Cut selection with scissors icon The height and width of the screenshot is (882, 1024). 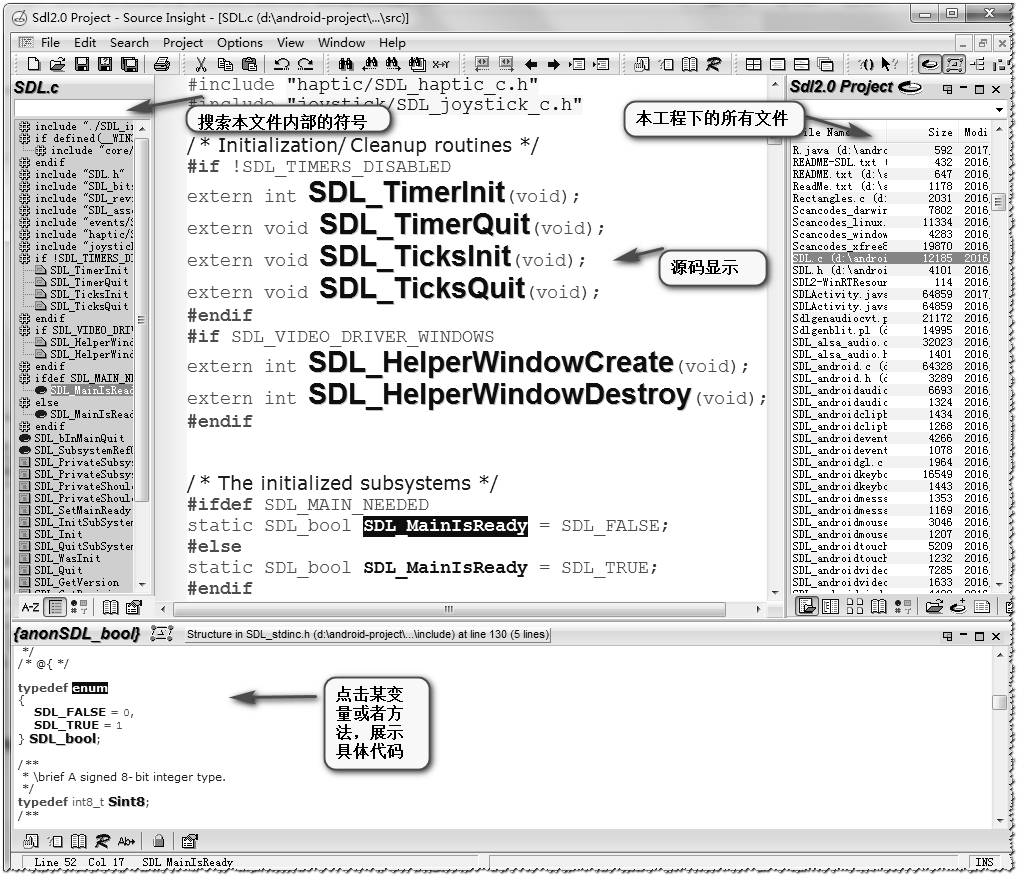(x=201, y=64)
